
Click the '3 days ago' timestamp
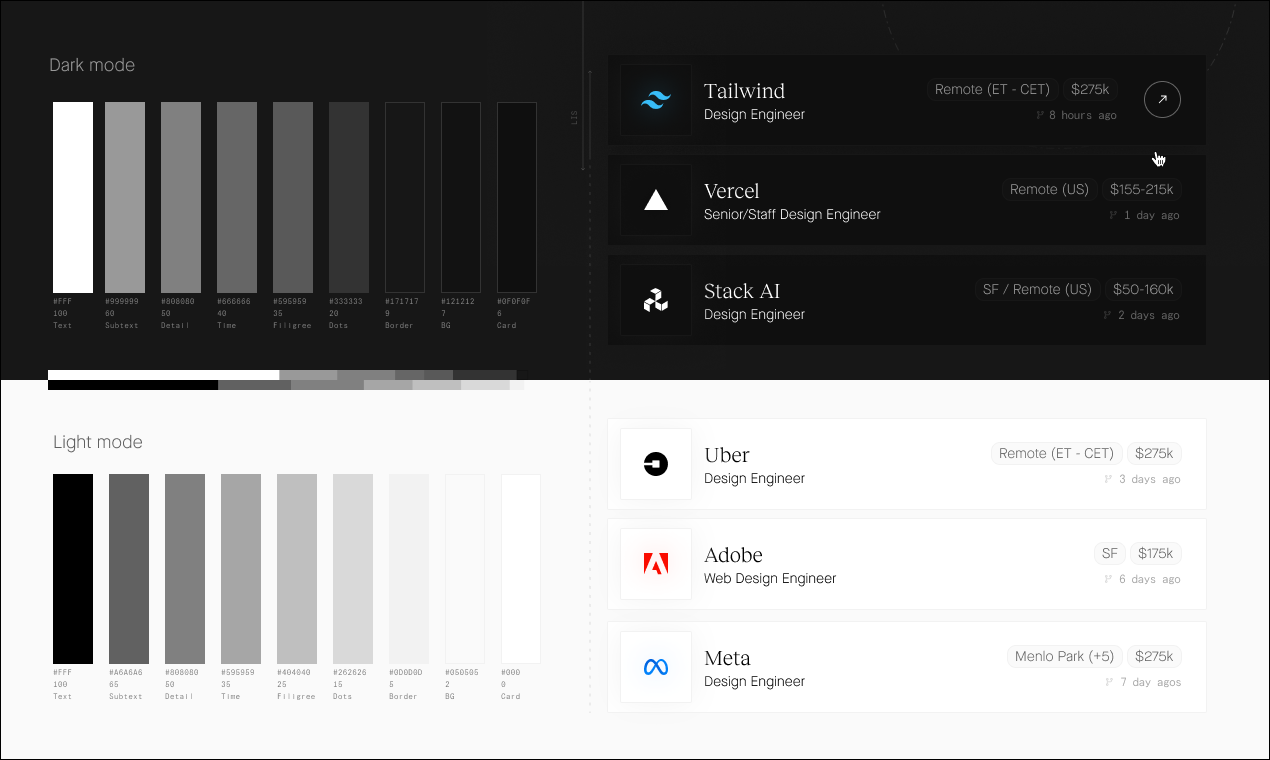(x=1150, y=479)
